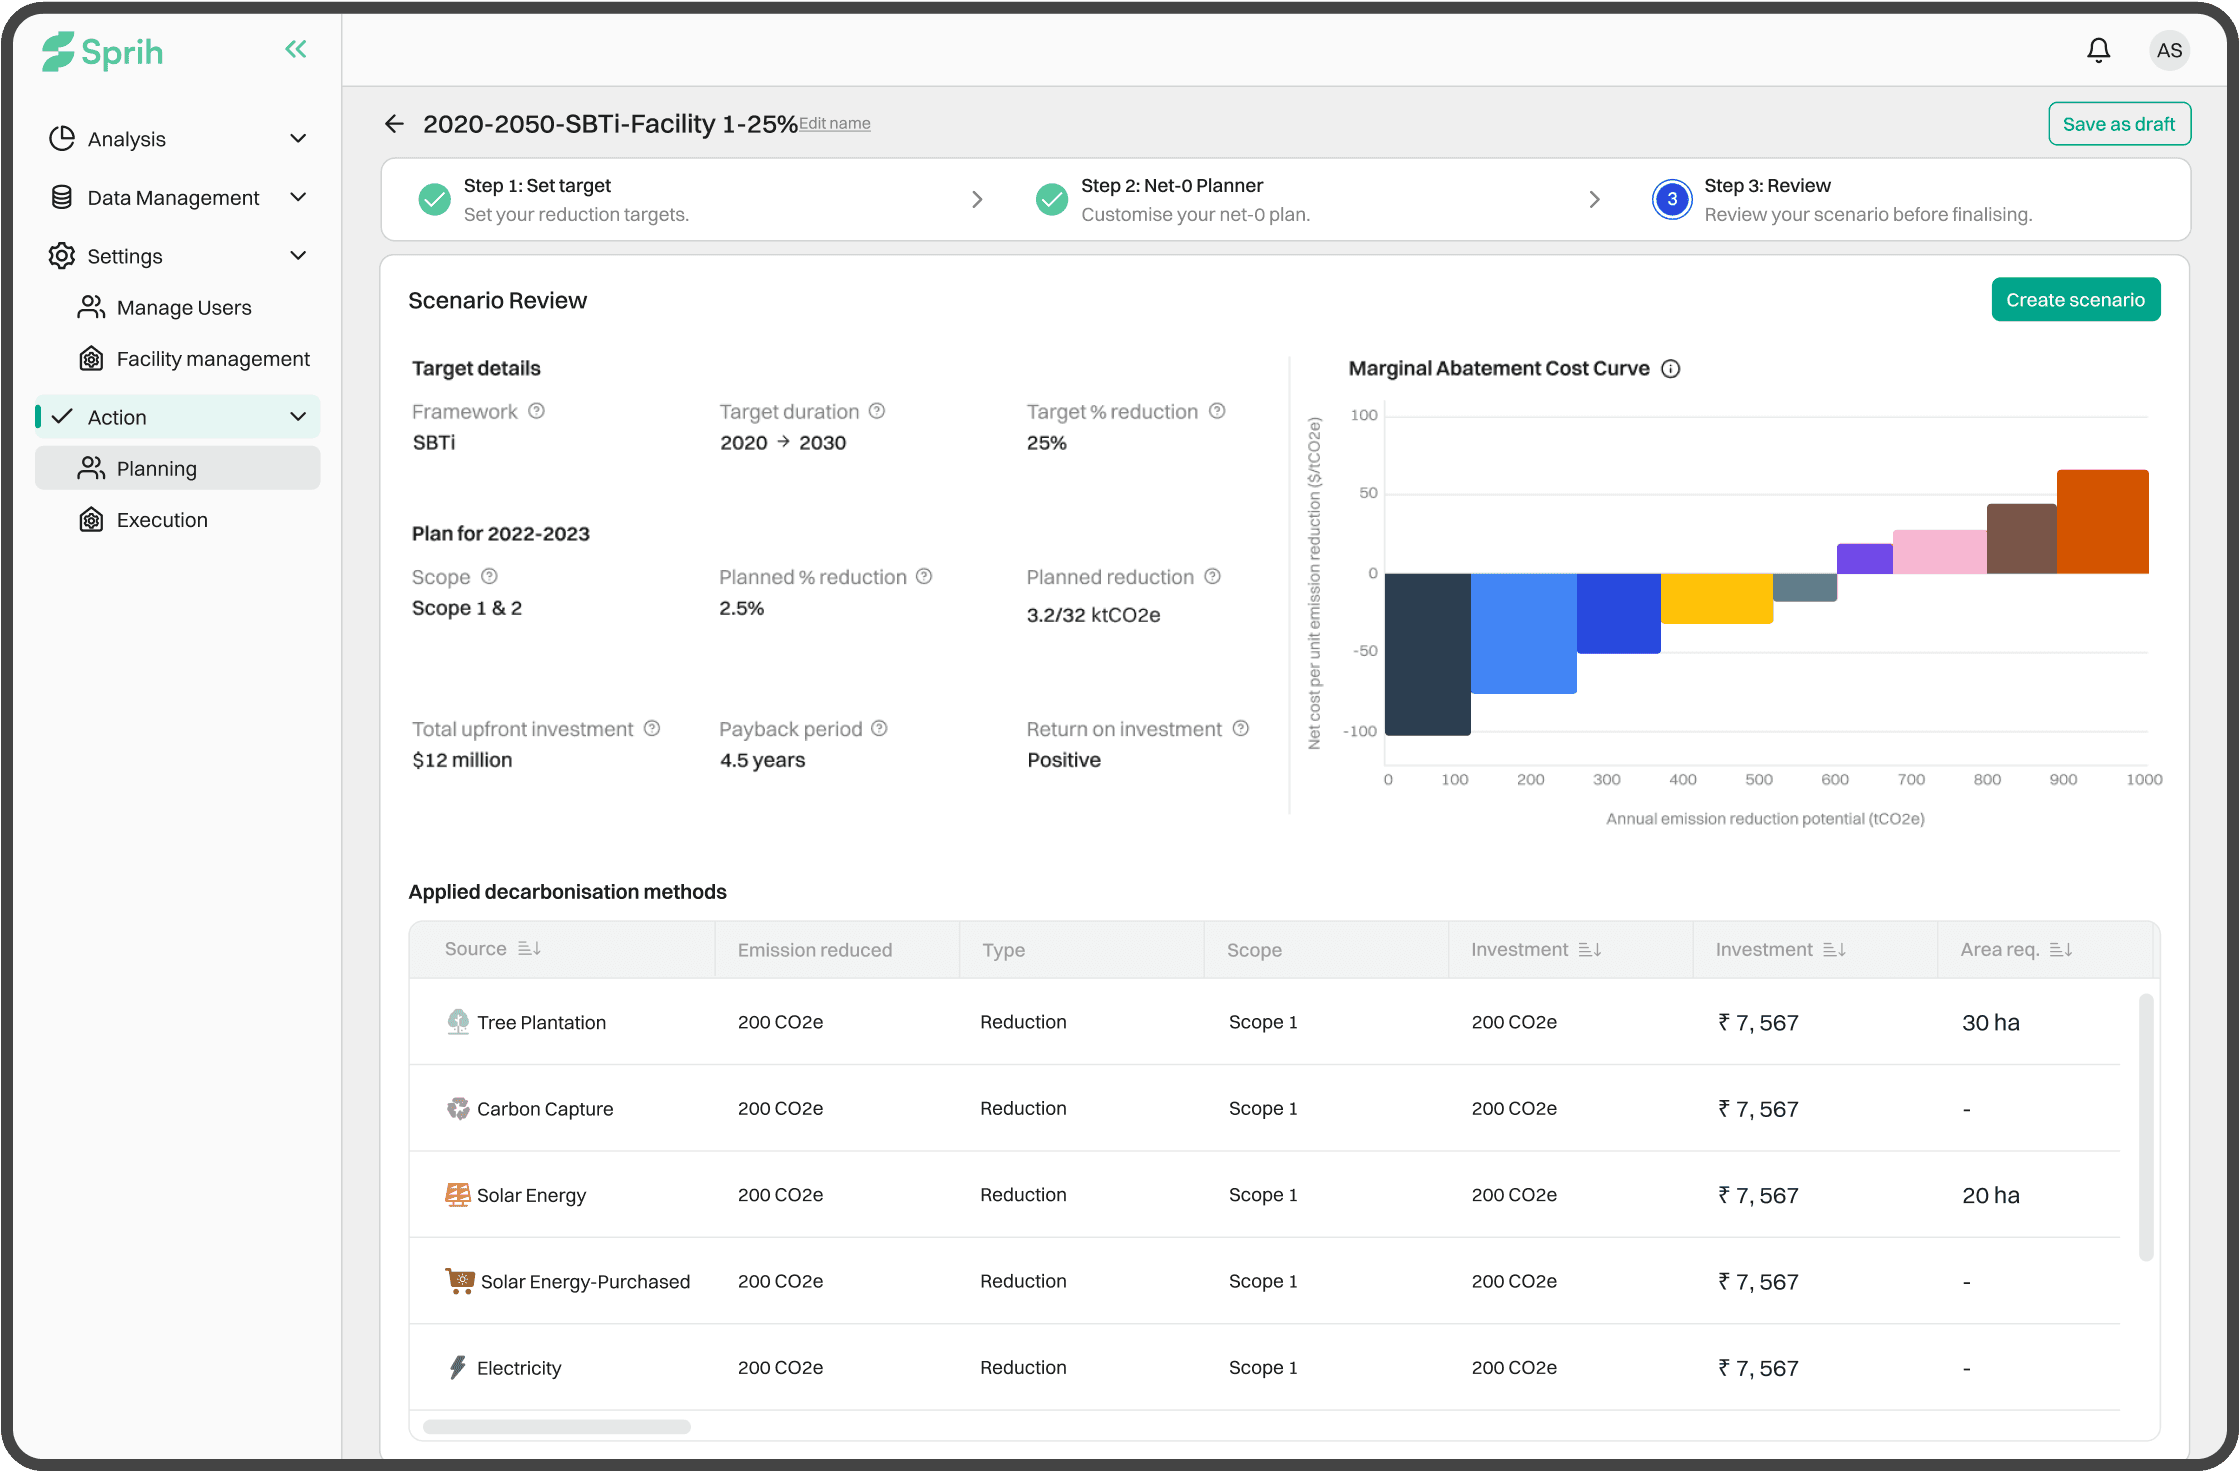2239x1471 pixels.
Task: Open AS user avatar
Action: coord(2169,50)
